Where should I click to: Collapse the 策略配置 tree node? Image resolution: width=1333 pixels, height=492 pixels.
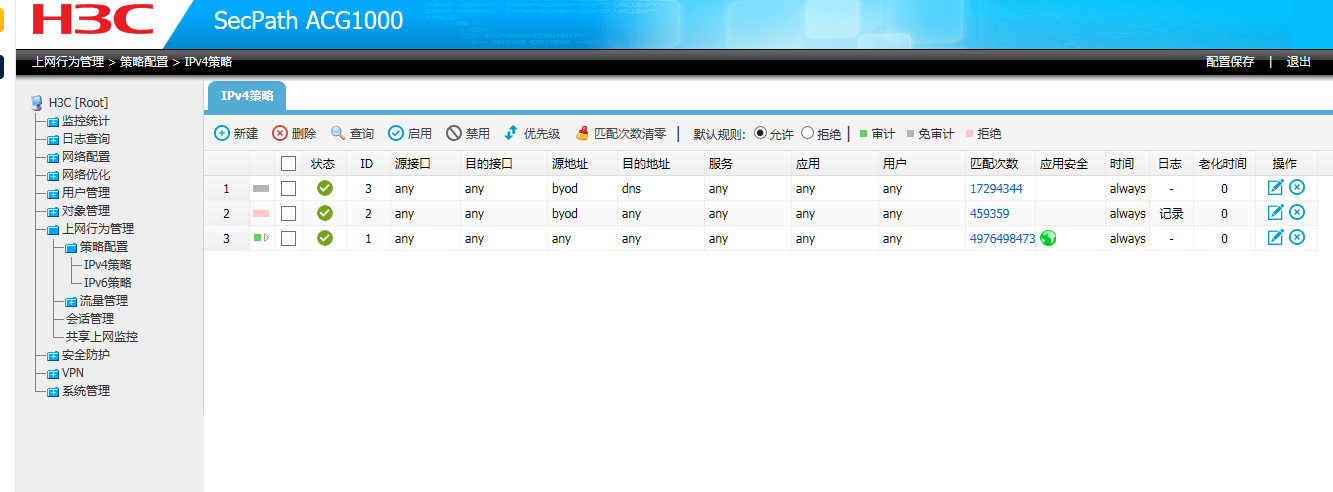tap(71, 247)
